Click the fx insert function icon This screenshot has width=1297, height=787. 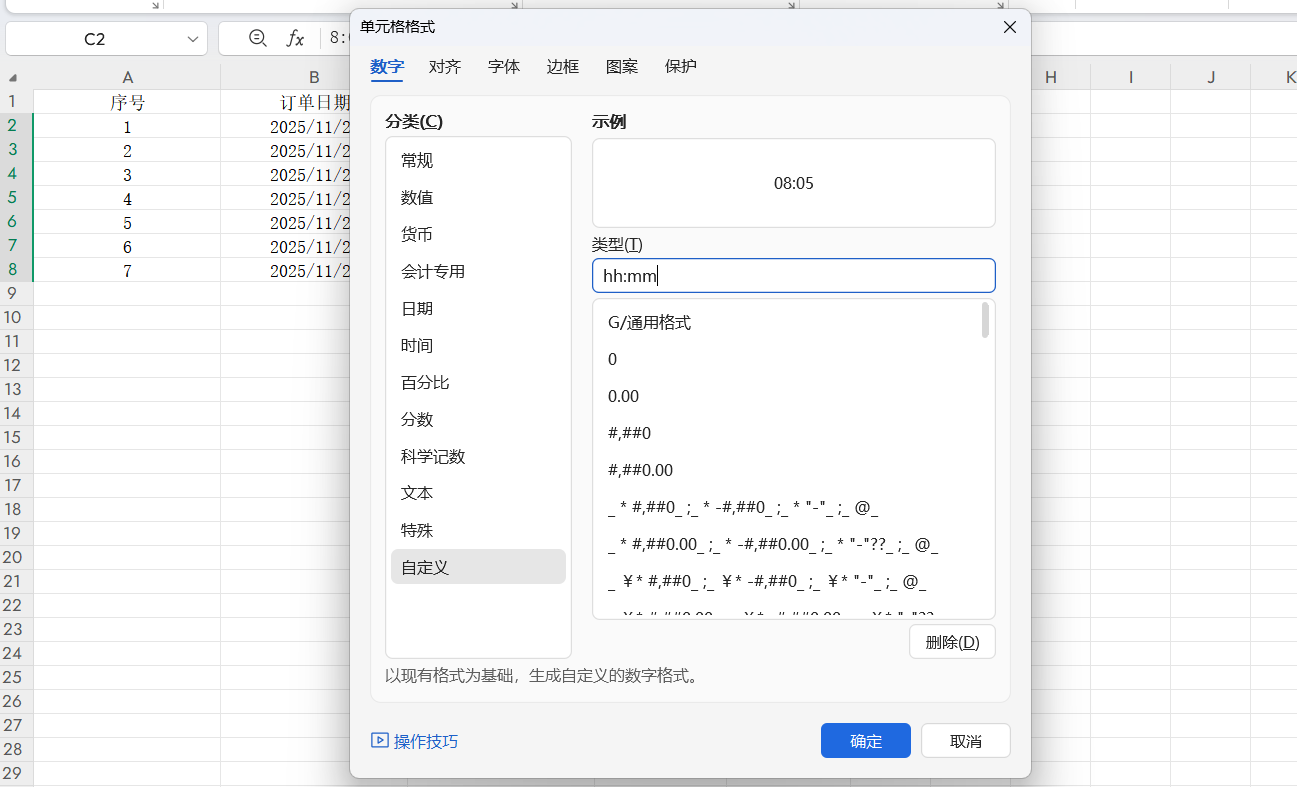click(295, 37)
